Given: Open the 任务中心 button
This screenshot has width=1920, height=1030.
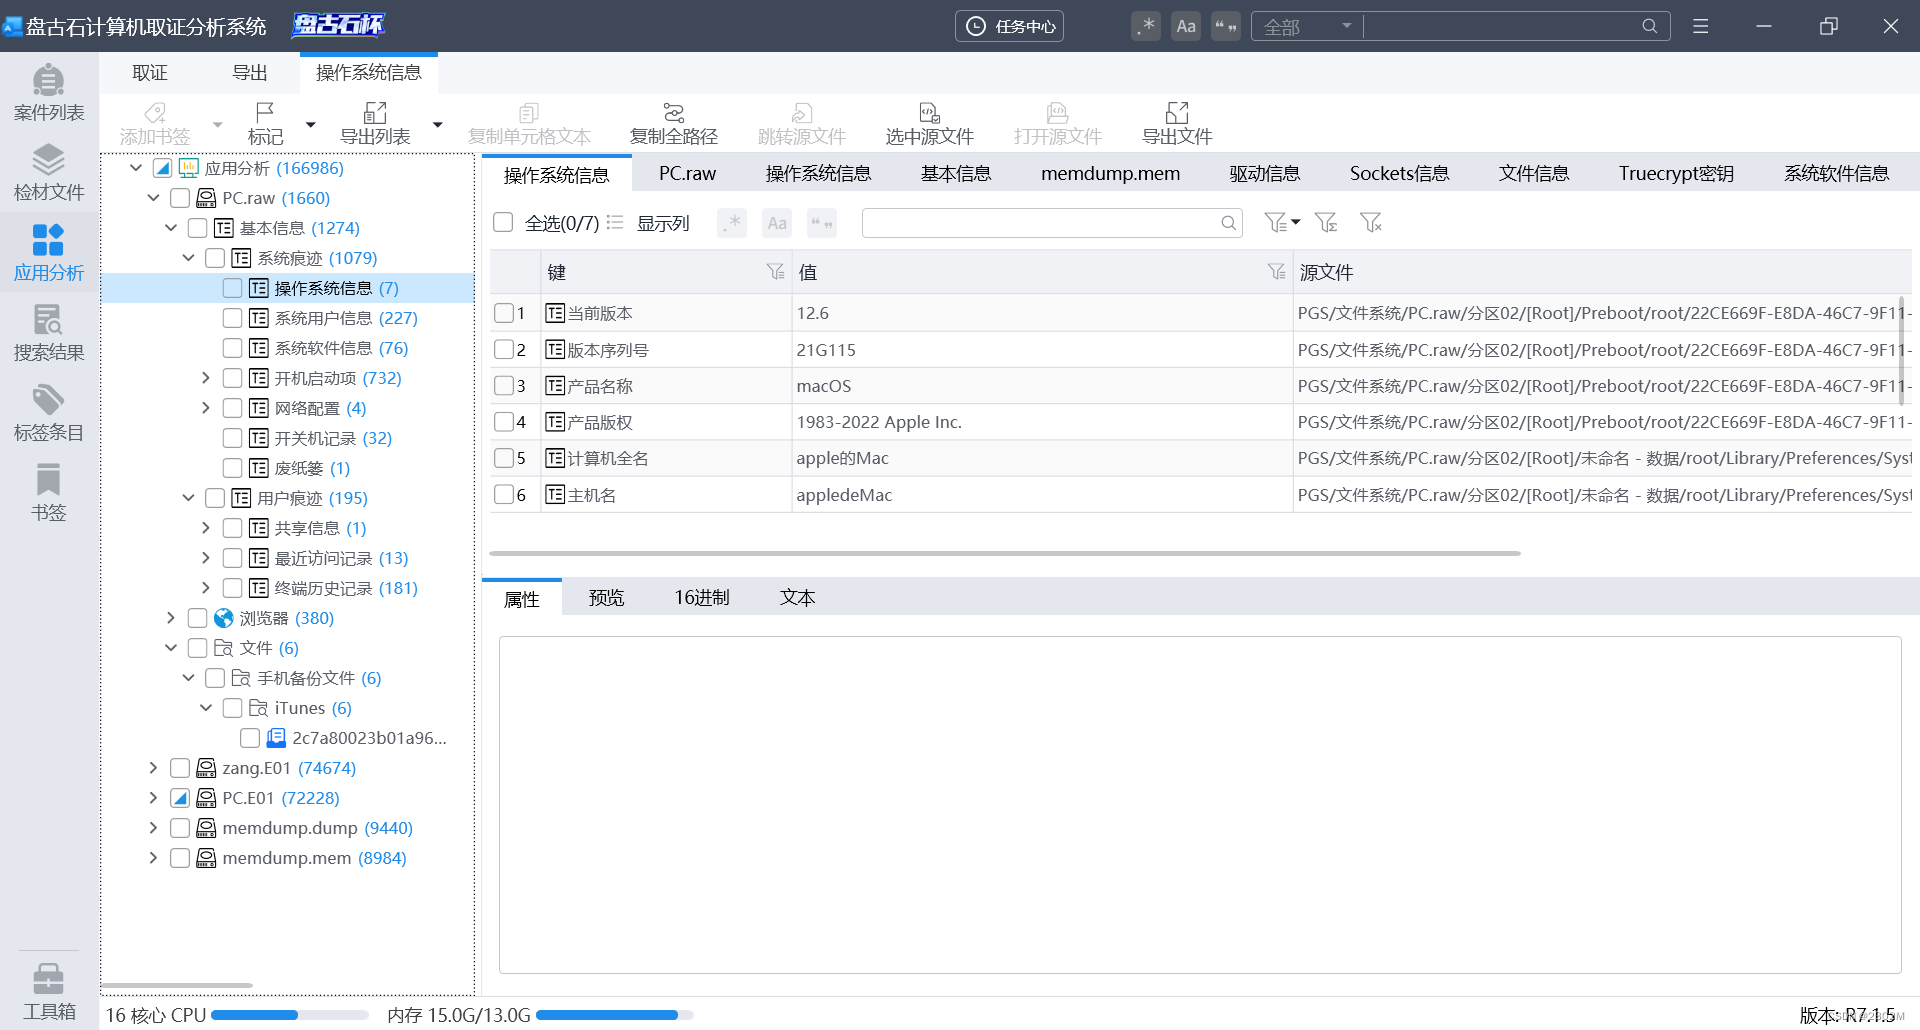Looking at the screenshot, I should 1009,26.
